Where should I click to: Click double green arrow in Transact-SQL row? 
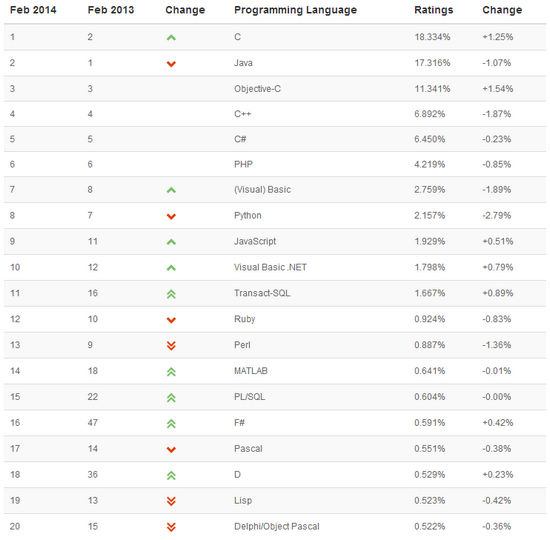(x=171, y=294)
